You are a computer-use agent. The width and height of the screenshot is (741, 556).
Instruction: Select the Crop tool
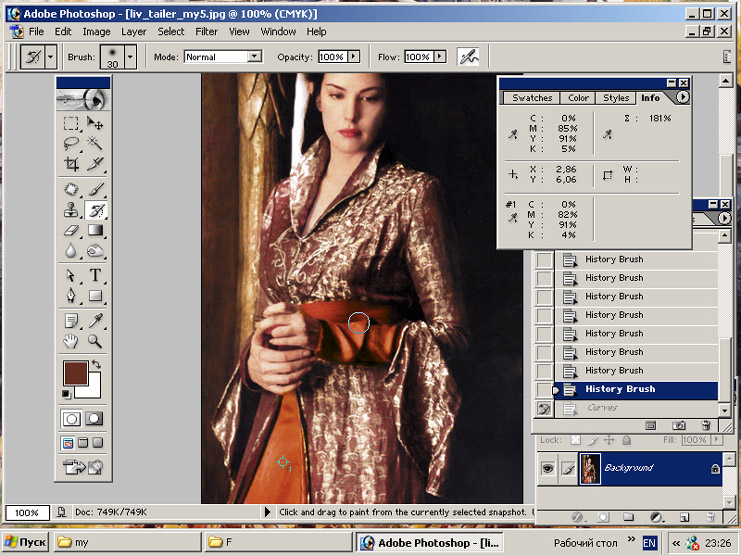tap(71, 163)
